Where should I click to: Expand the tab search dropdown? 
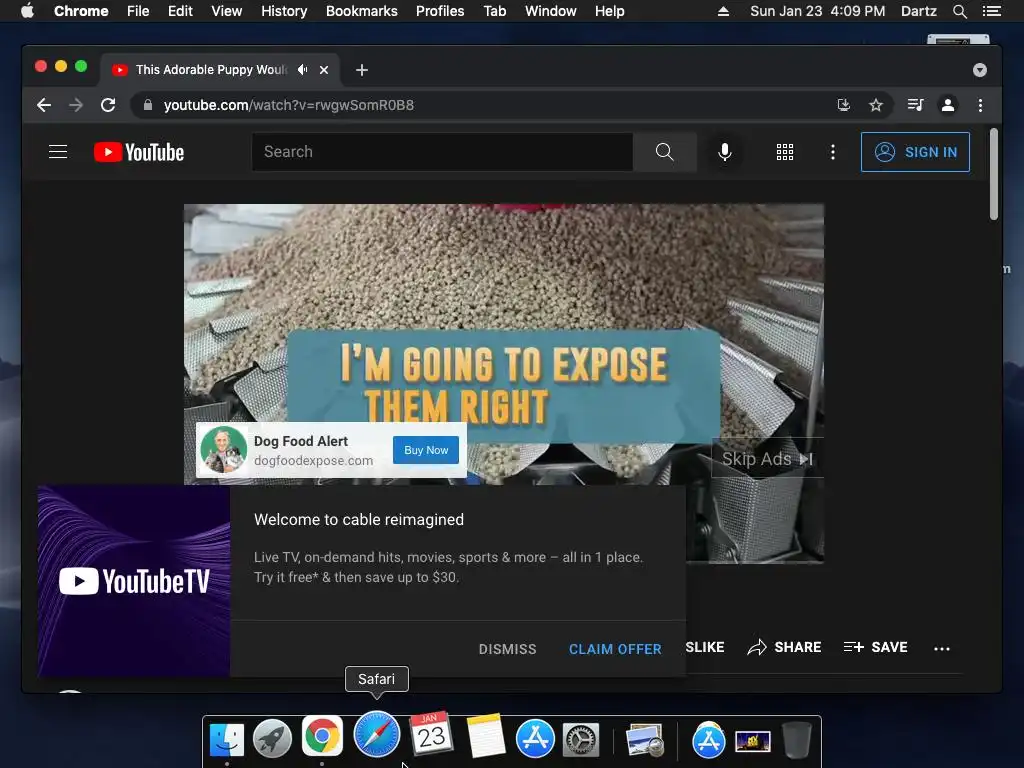[980, 70]
